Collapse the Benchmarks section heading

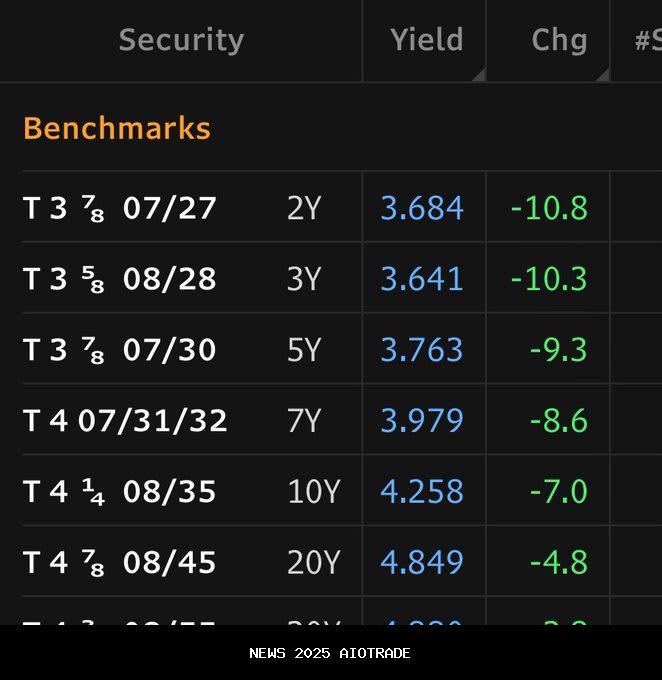pos(117,129)
